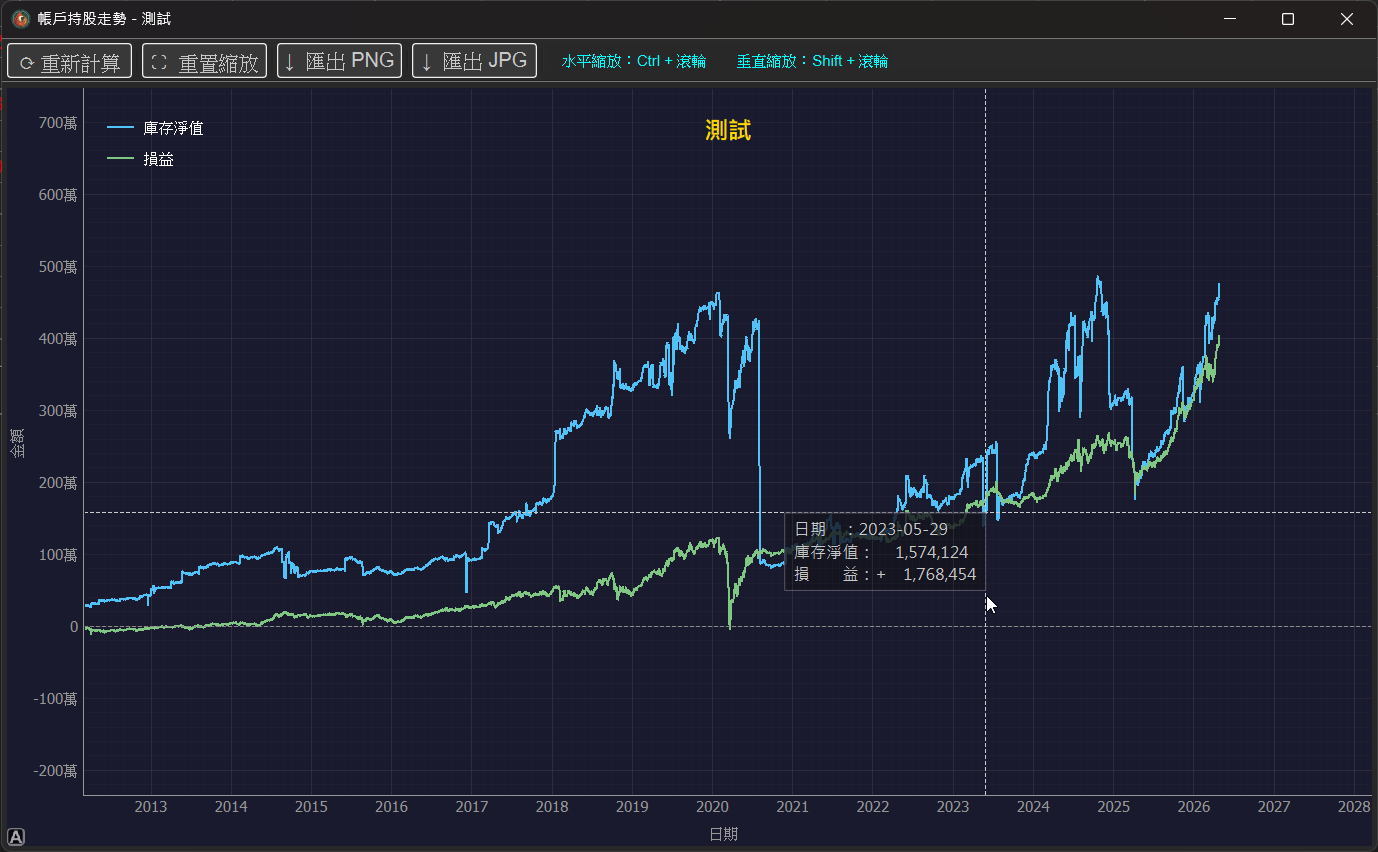This screenshot has height=852, width=1378.
Task: Reset zoom with the 重置縮放 button
Action: point(204,61)
